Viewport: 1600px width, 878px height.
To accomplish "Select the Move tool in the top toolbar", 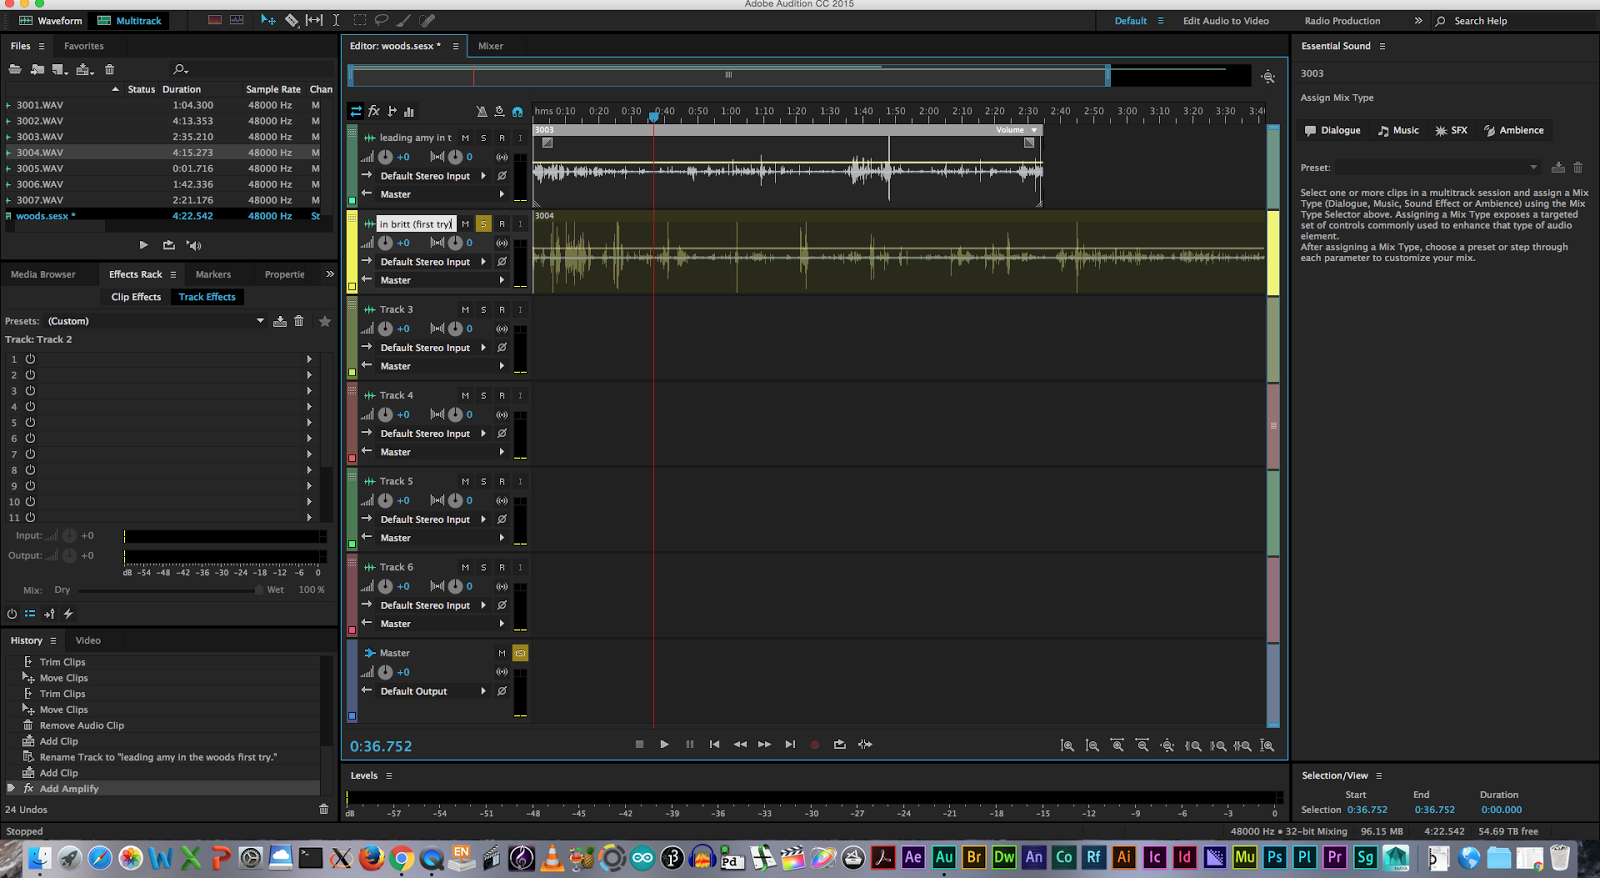I will [267, 20].
